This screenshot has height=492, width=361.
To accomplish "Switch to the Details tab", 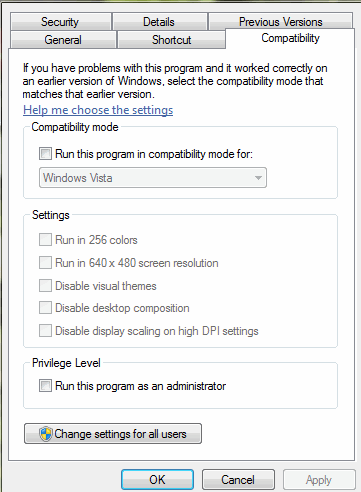I will coord(159,22).
